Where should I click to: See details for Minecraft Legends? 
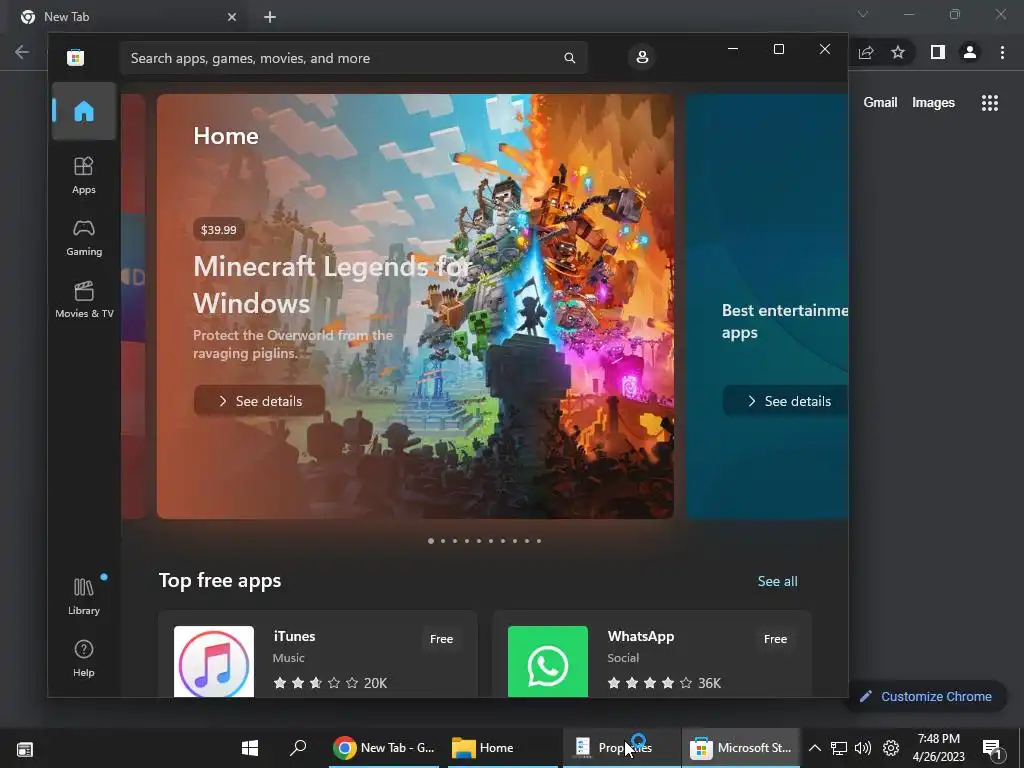[259, 401]
